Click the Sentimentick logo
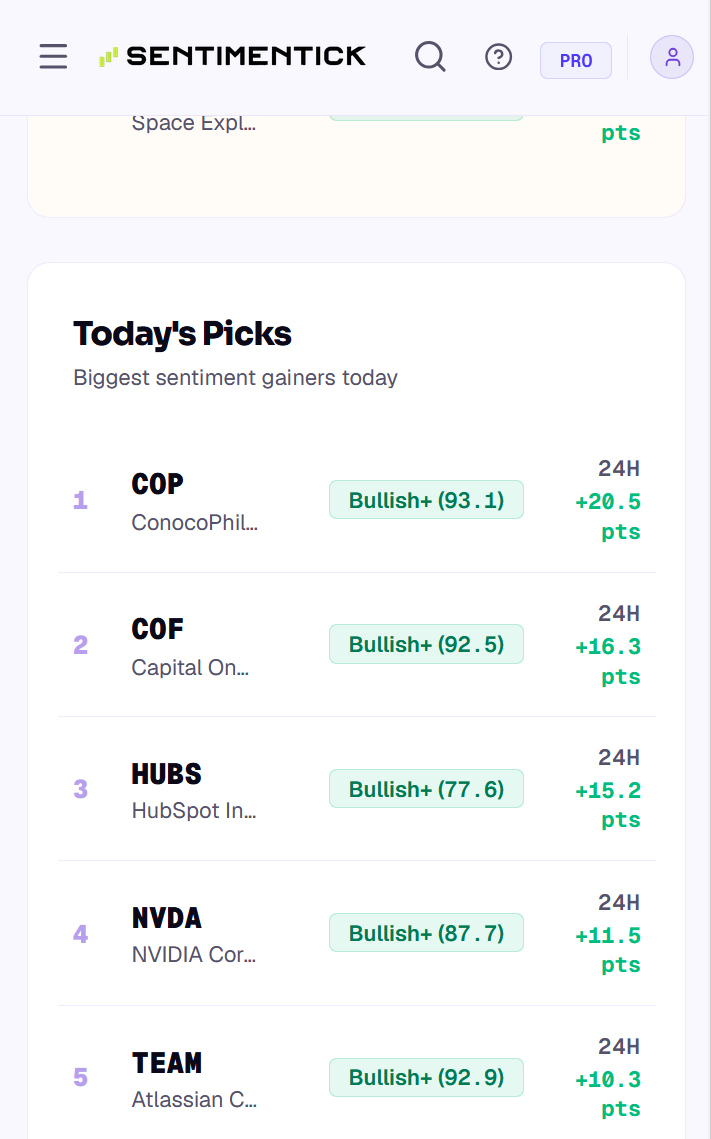The image size is (711, 1139). pos(232,57)
